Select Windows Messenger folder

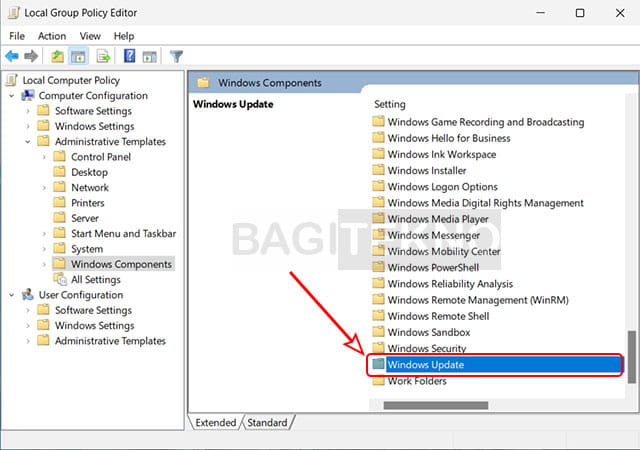click(x=434, y=235)
